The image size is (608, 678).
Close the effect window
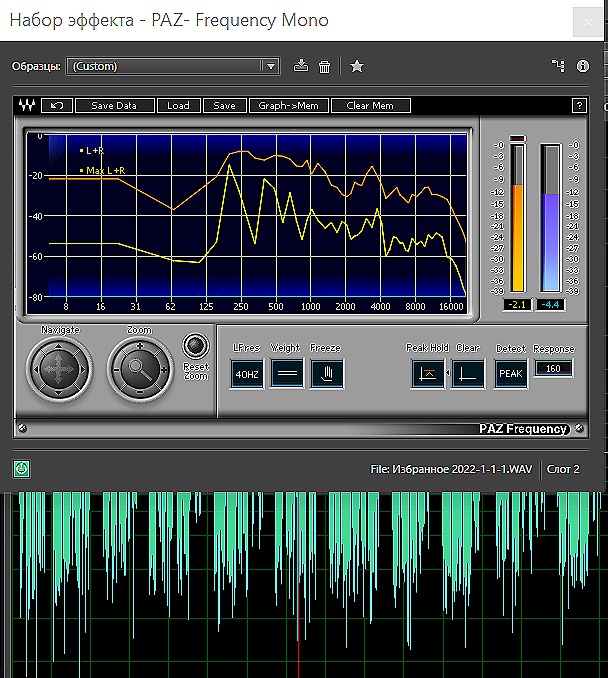[x=588, y=22]
